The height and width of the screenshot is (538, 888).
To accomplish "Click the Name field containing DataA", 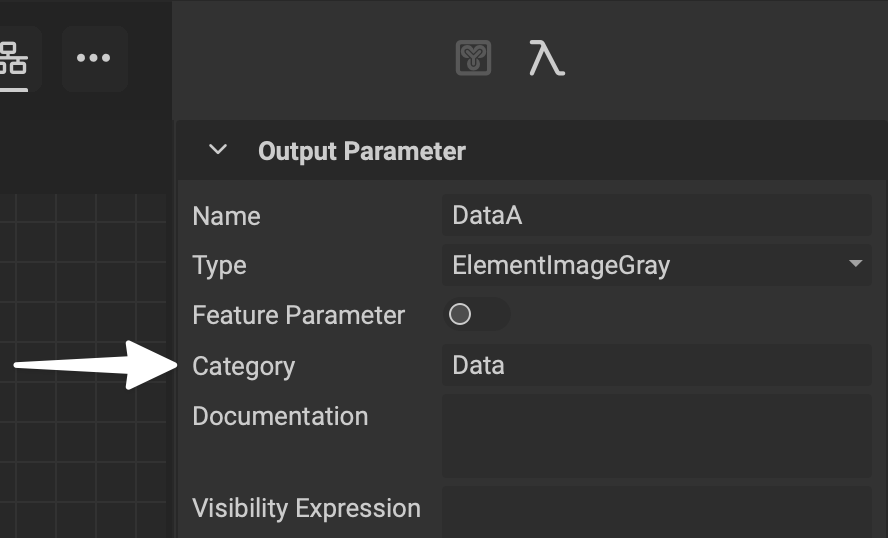I will (655, 215).
